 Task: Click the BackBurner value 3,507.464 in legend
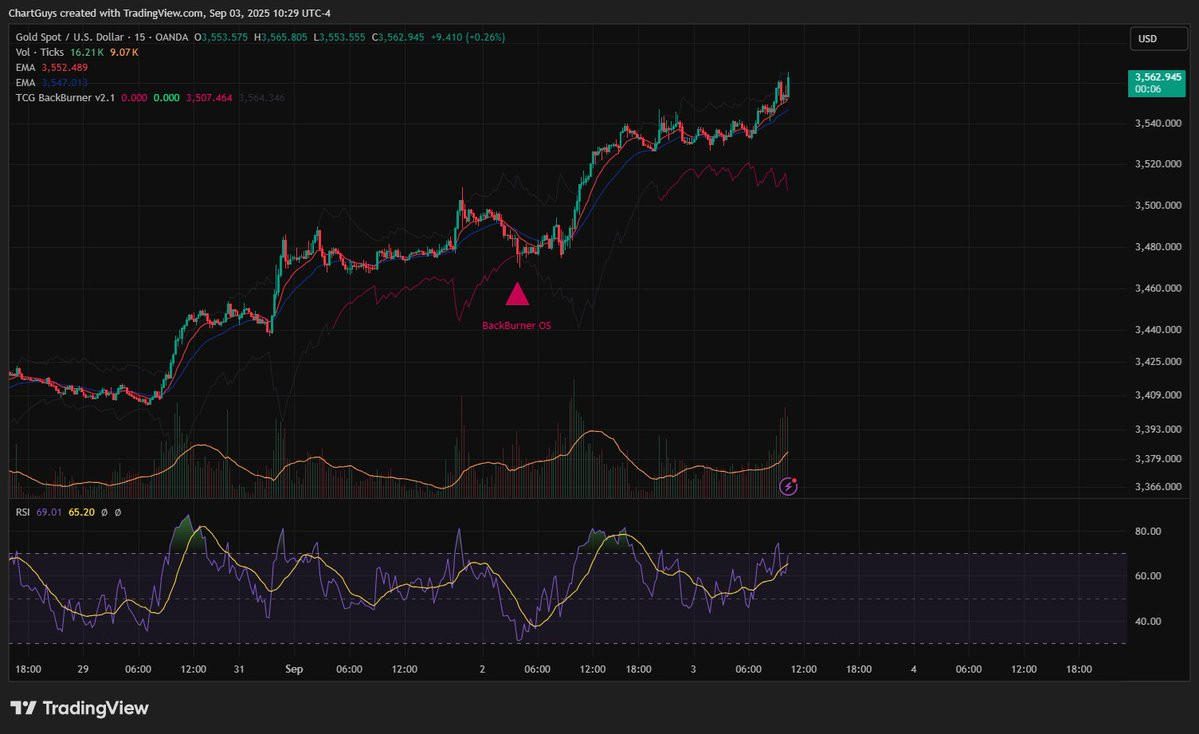209,98
